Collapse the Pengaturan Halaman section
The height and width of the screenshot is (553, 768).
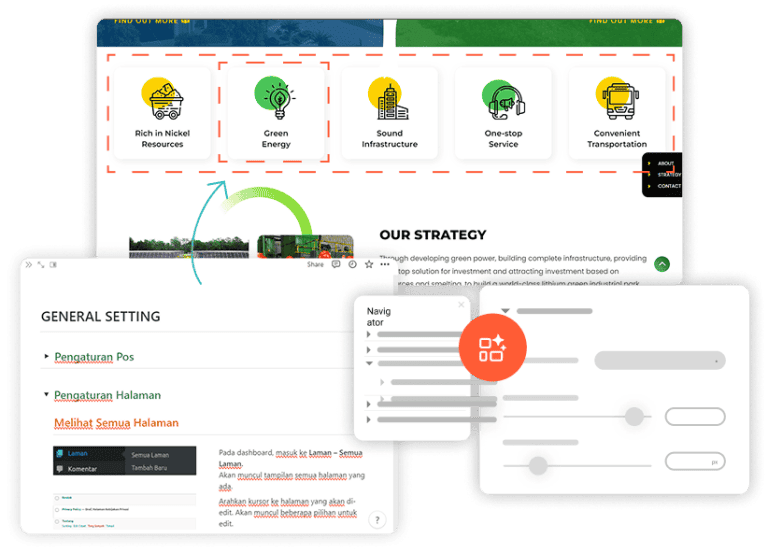click(46, 395)
